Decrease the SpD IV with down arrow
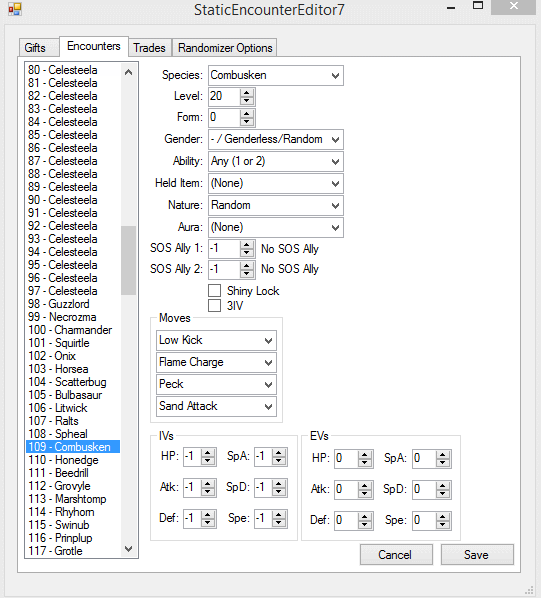The height and width of the screenshot is (598, 541). click(x=279, y=492)
